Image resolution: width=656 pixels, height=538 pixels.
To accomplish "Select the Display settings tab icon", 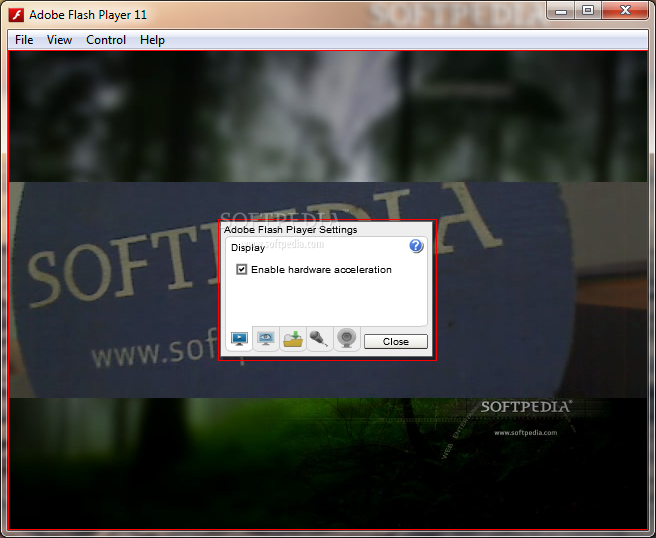I will tap(239, 339).
